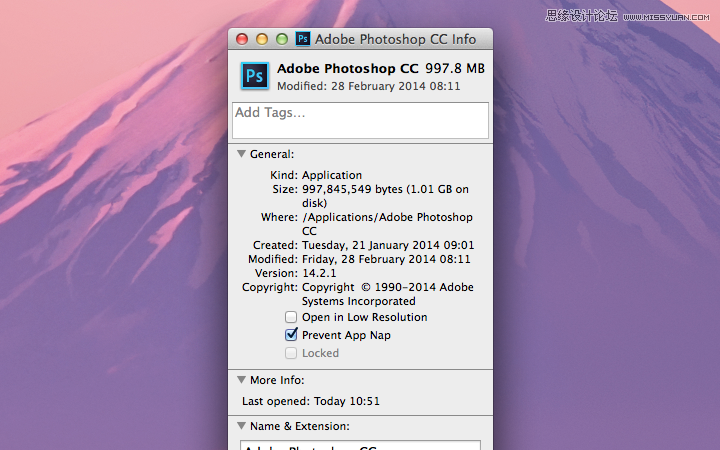Click the More Info: section label
The image size is (720, 450).
(x=277, y=380)
